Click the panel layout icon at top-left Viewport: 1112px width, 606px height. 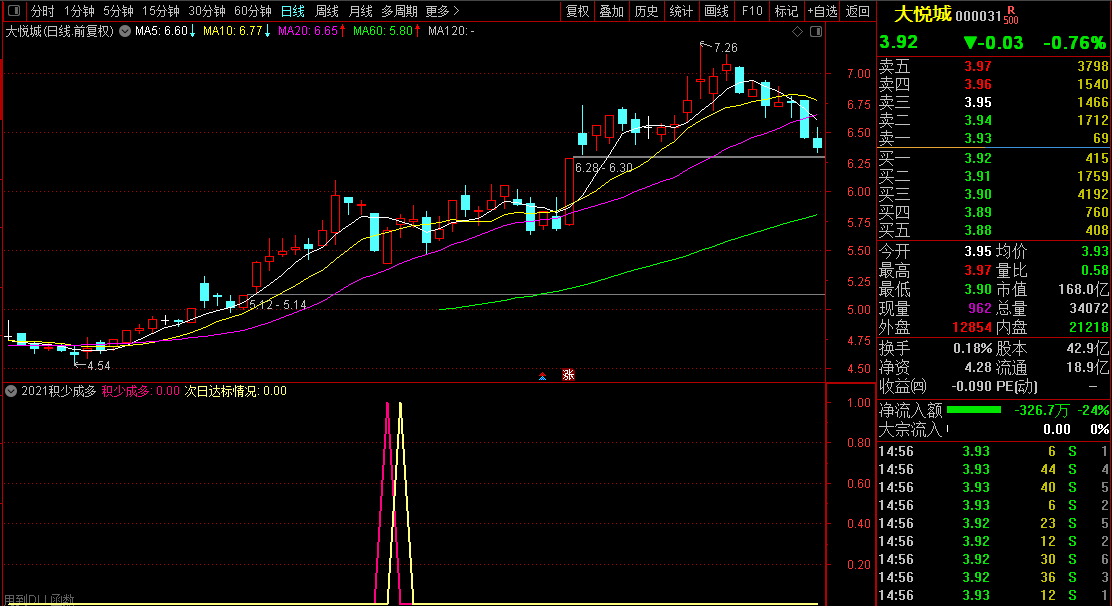[13, 11]
